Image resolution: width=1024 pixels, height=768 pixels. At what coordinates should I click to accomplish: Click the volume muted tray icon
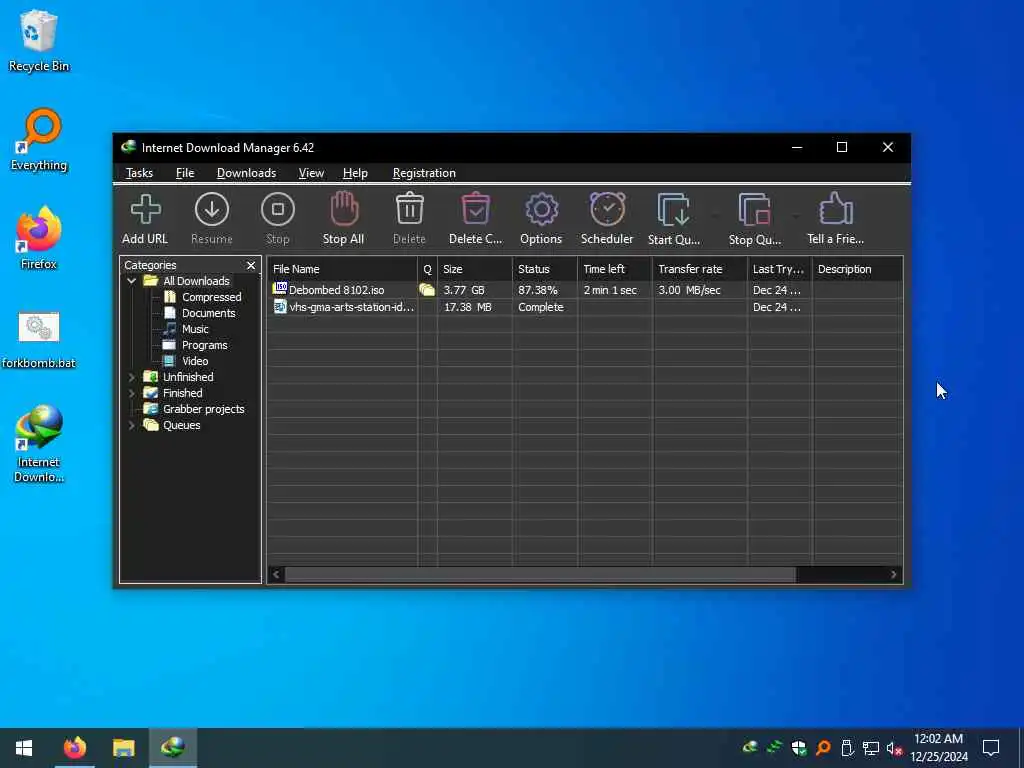pyautogui.click(x=895, y=748)
